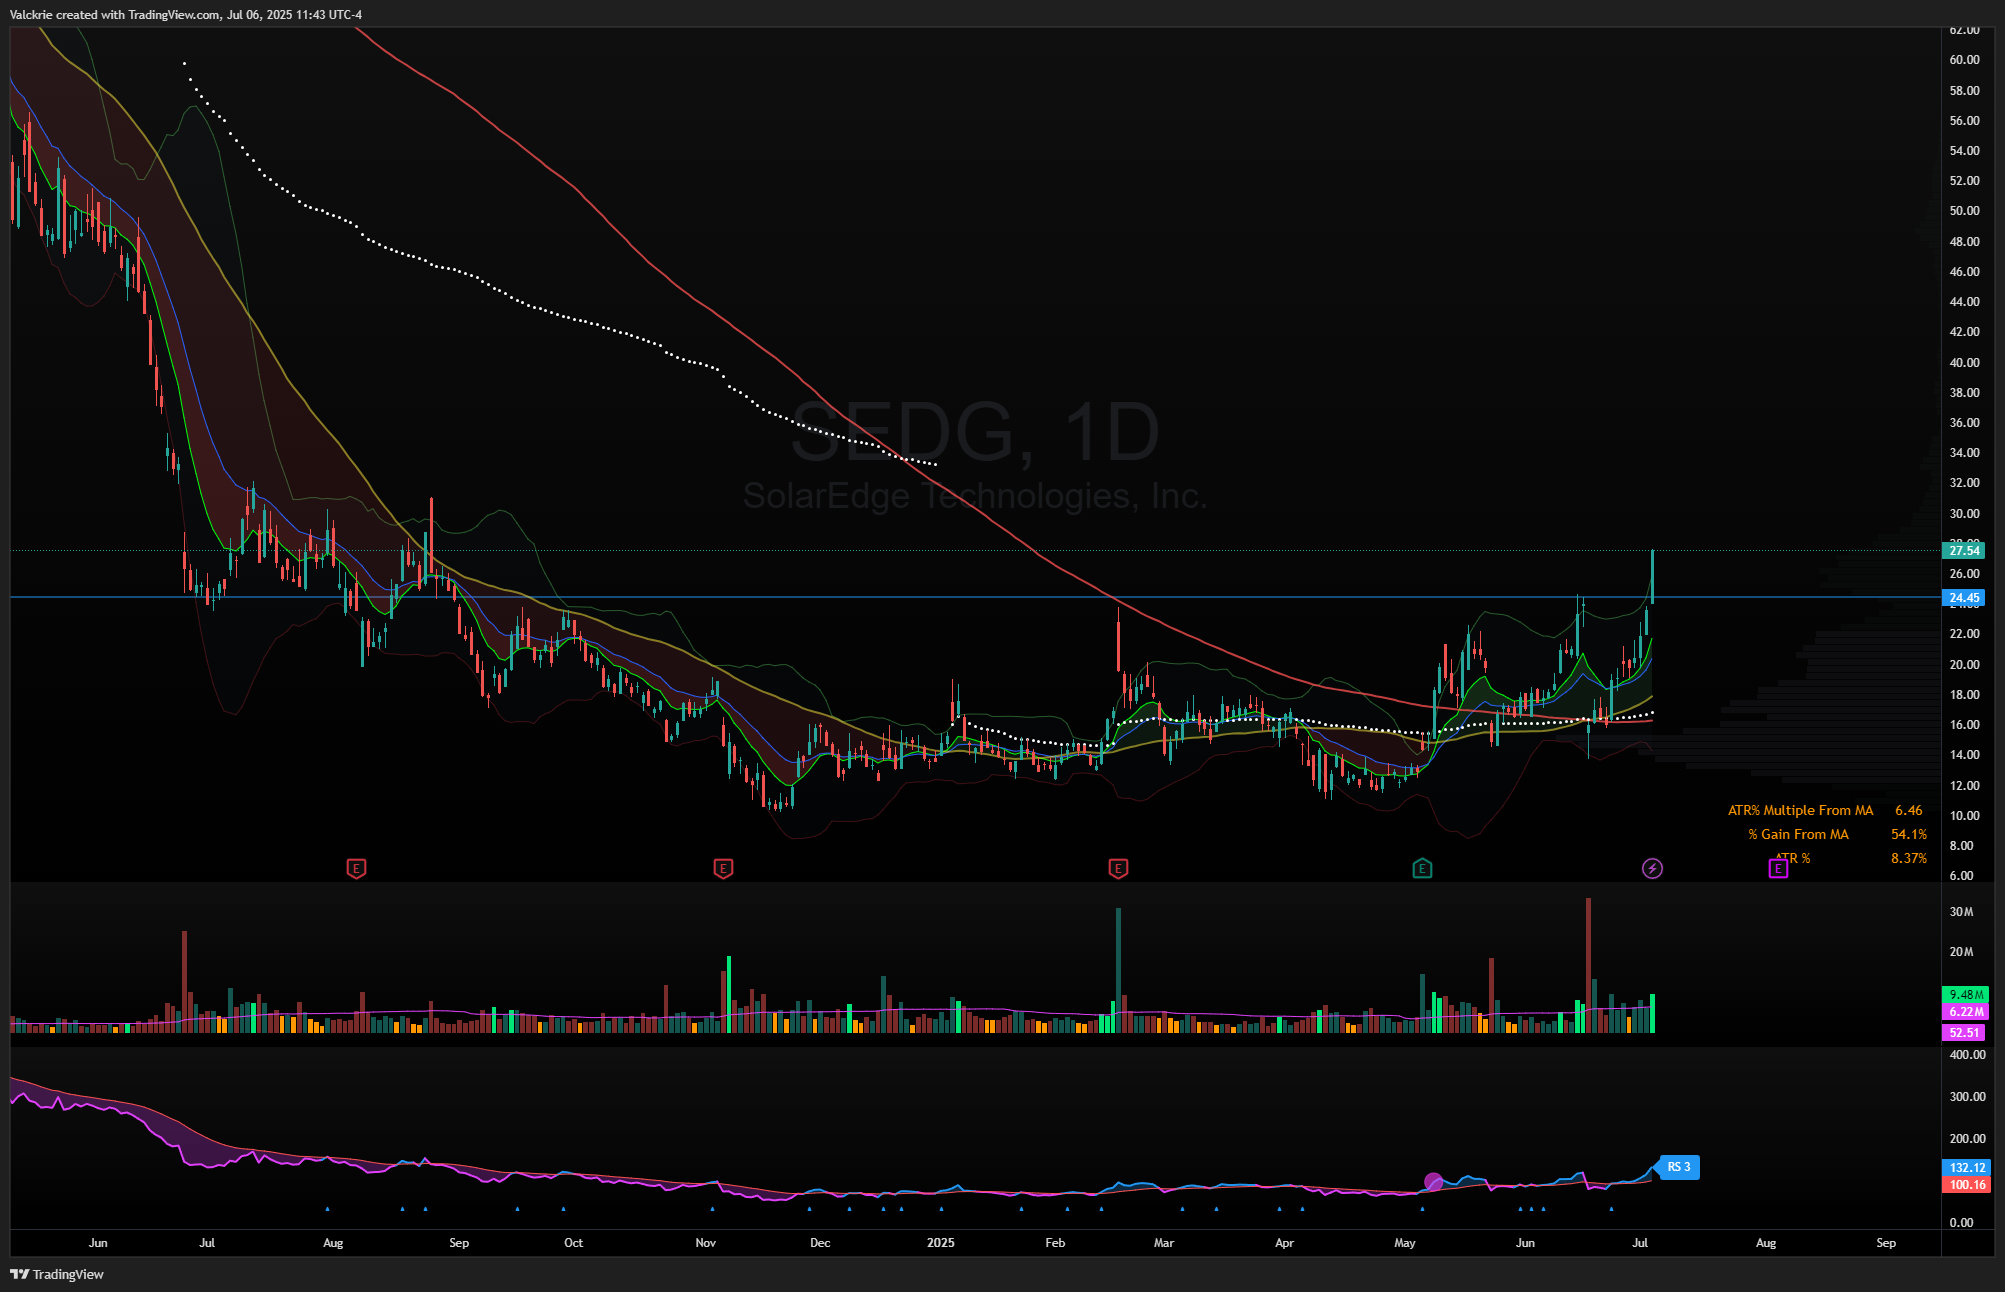The width and height of the screenshot is (2005, 1292).
Task: Select the 20M volume scale label
Action: click(x=1961, y=952)
